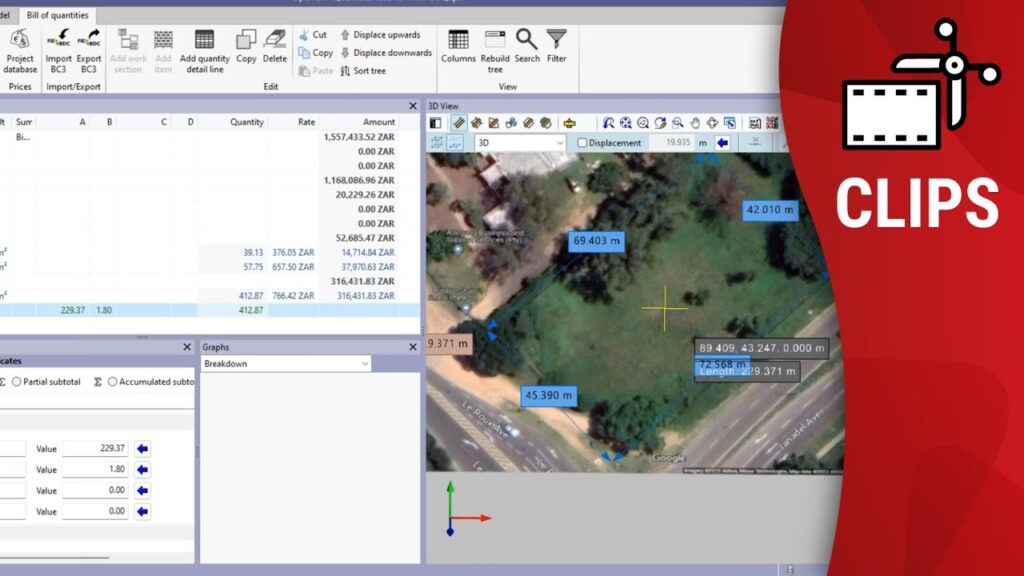Click the Value field showing 229.37

tap(96, 449)
